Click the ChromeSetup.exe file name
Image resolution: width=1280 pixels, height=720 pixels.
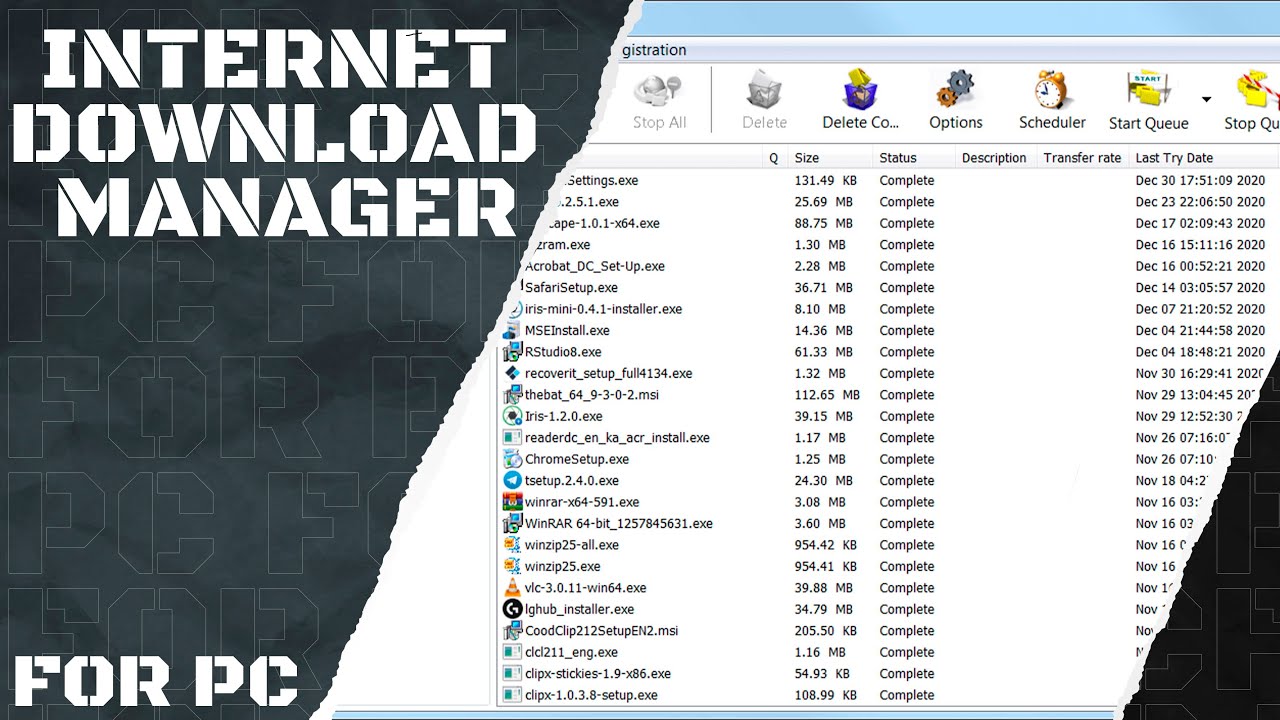pyautogui.click(x=577, y=459)
